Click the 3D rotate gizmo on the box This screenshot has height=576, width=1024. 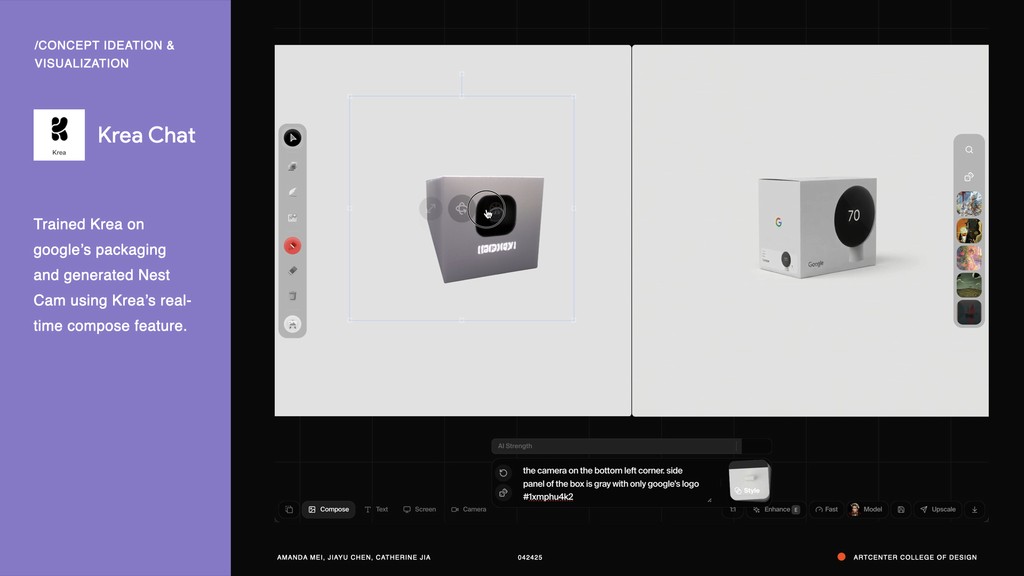coord(461,208)
